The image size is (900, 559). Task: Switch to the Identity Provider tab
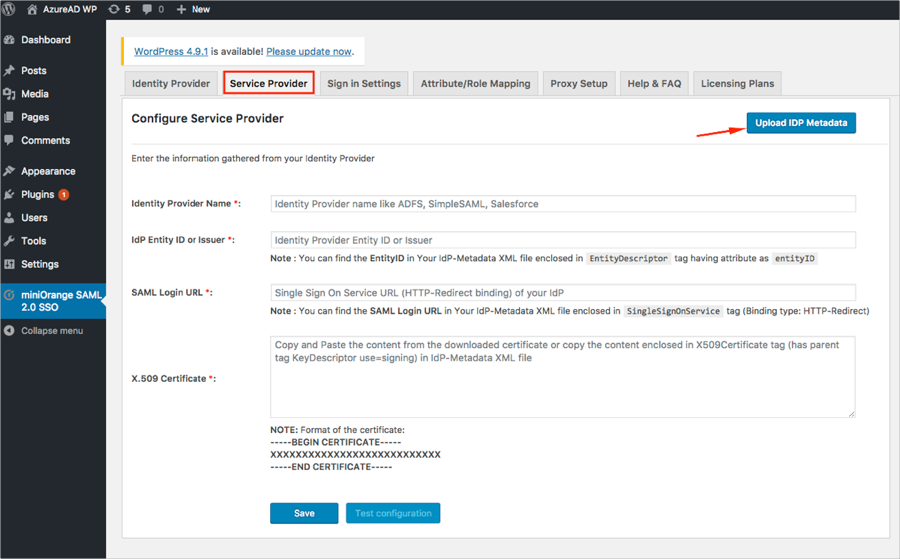171,83
